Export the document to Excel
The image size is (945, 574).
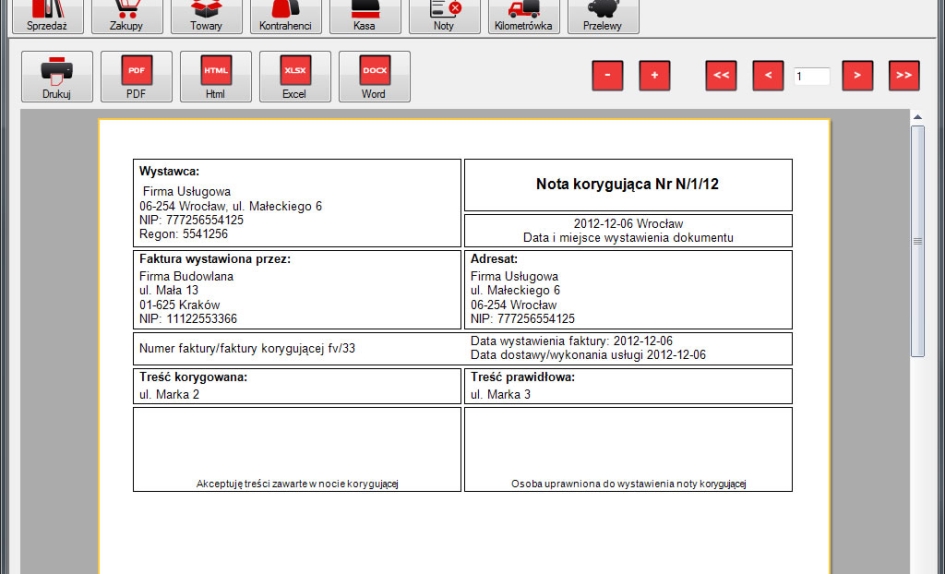[x=295, y=77]
